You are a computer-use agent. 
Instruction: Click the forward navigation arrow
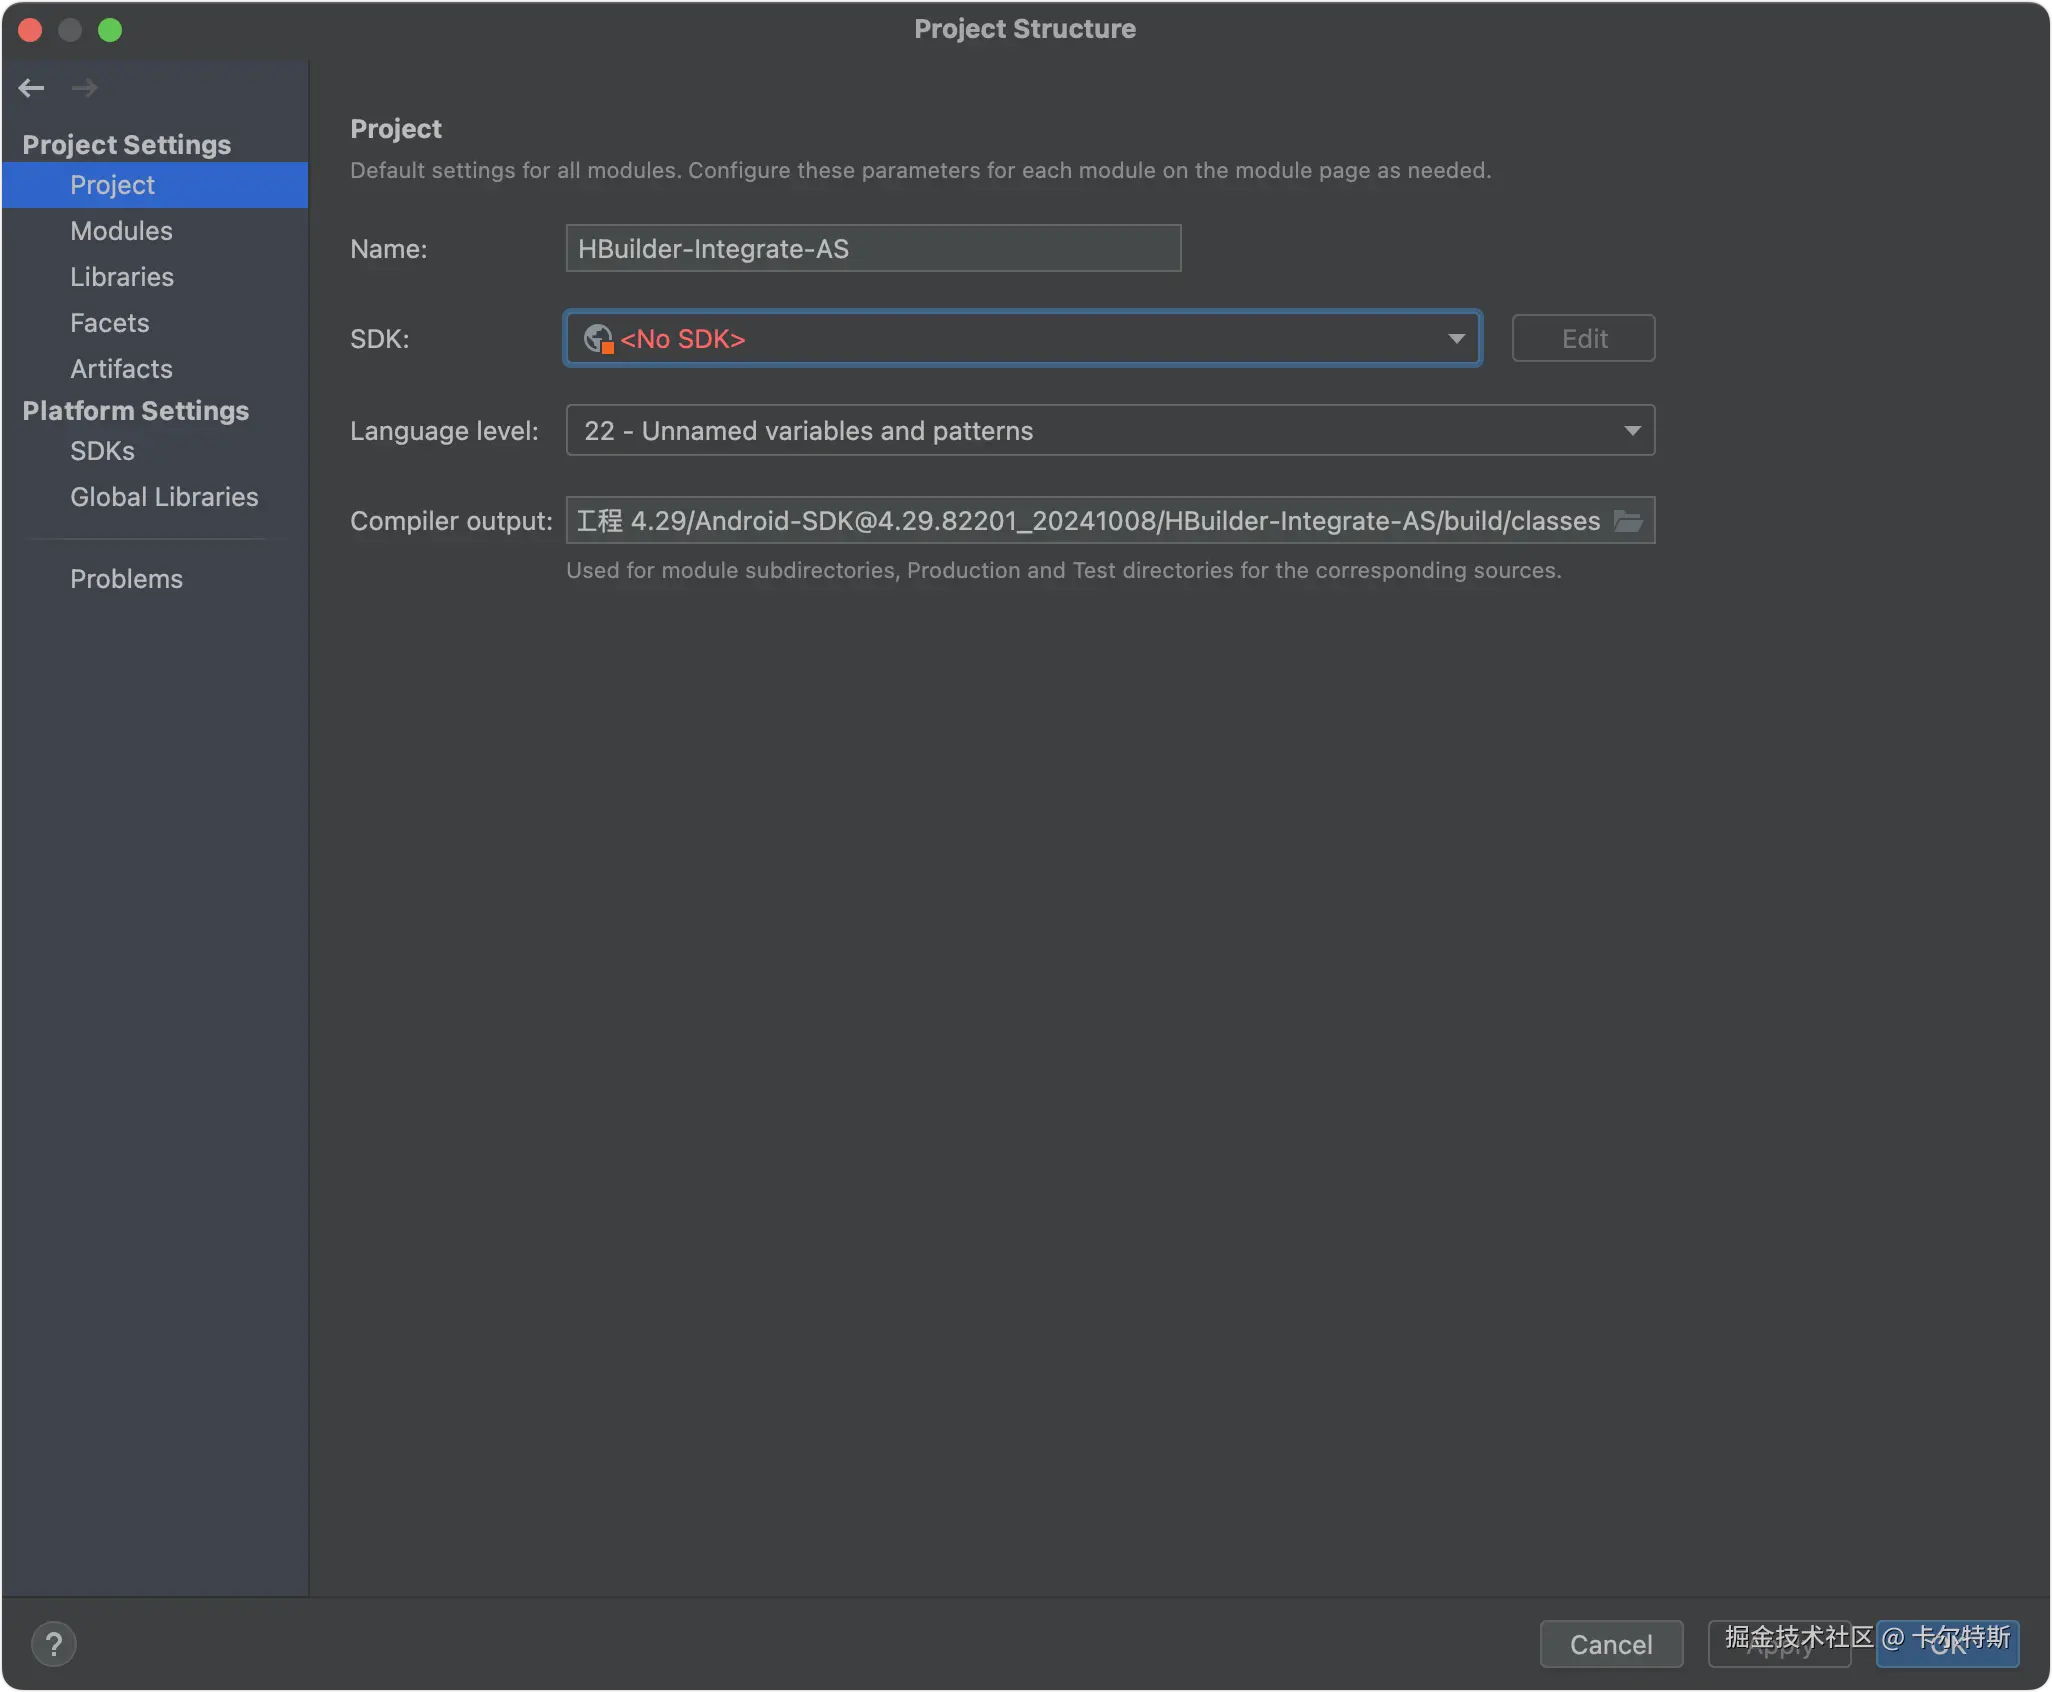point(85,88)
